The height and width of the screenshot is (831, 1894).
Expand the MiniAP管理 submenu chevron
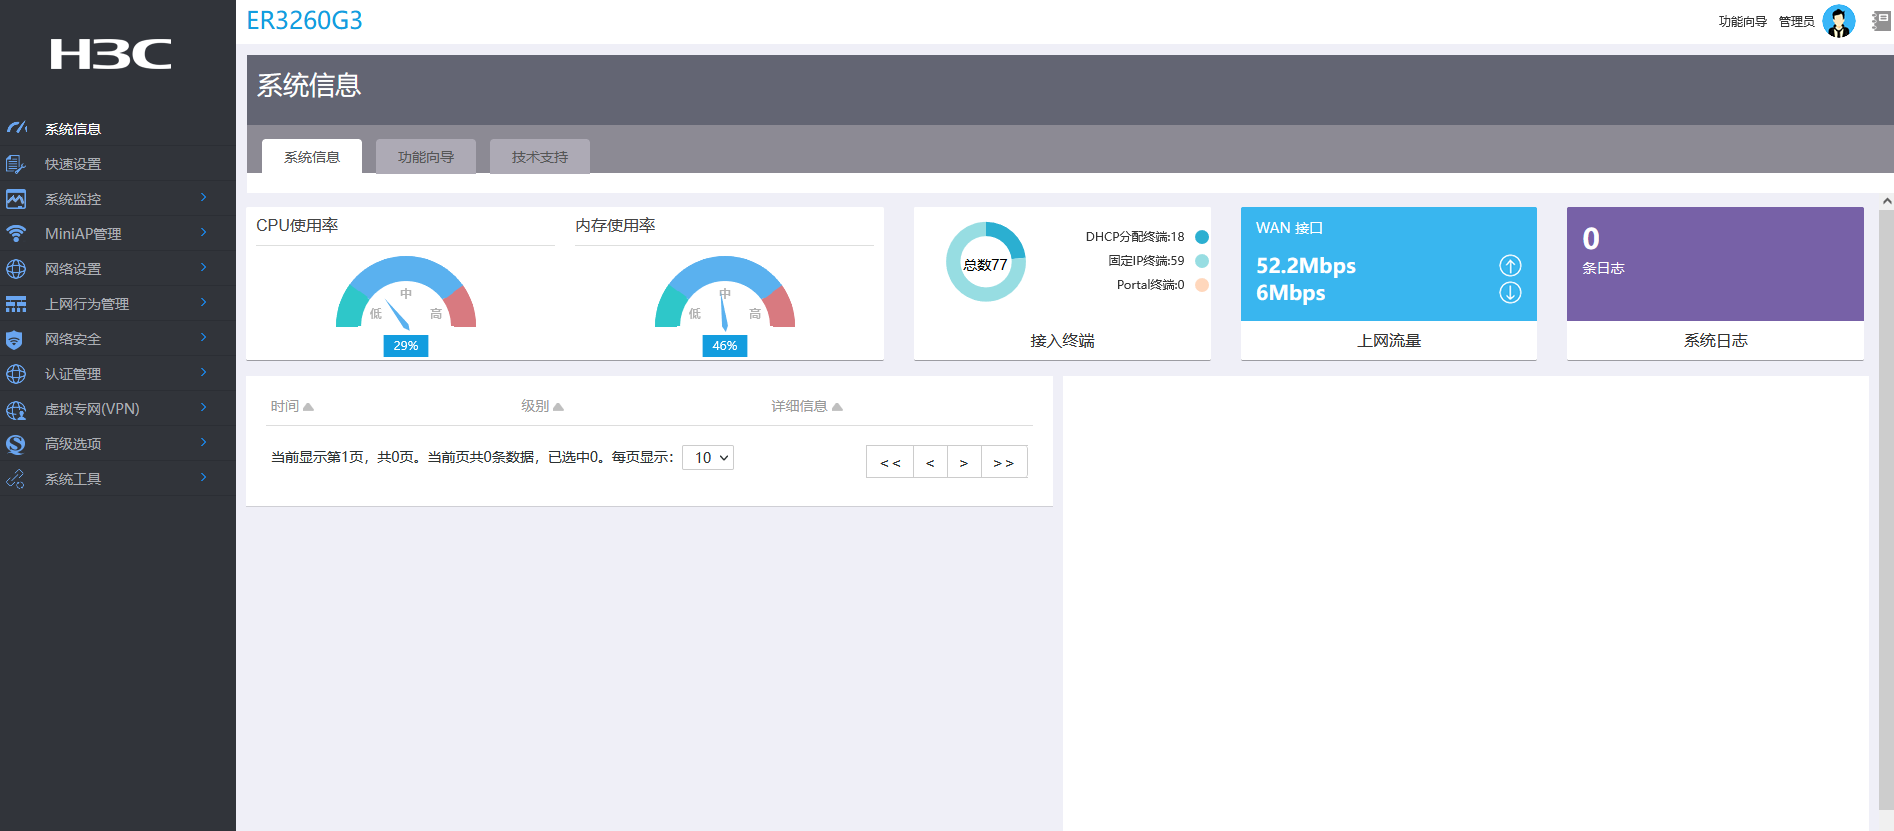pos(203,232)
